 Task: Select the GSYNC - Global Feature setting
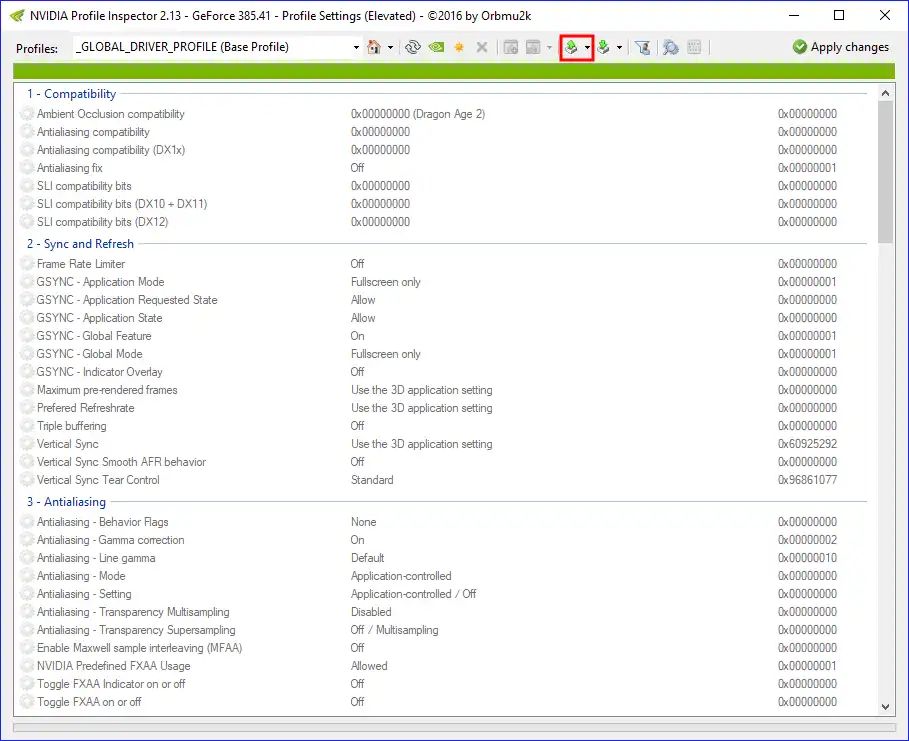click(96, 335)
